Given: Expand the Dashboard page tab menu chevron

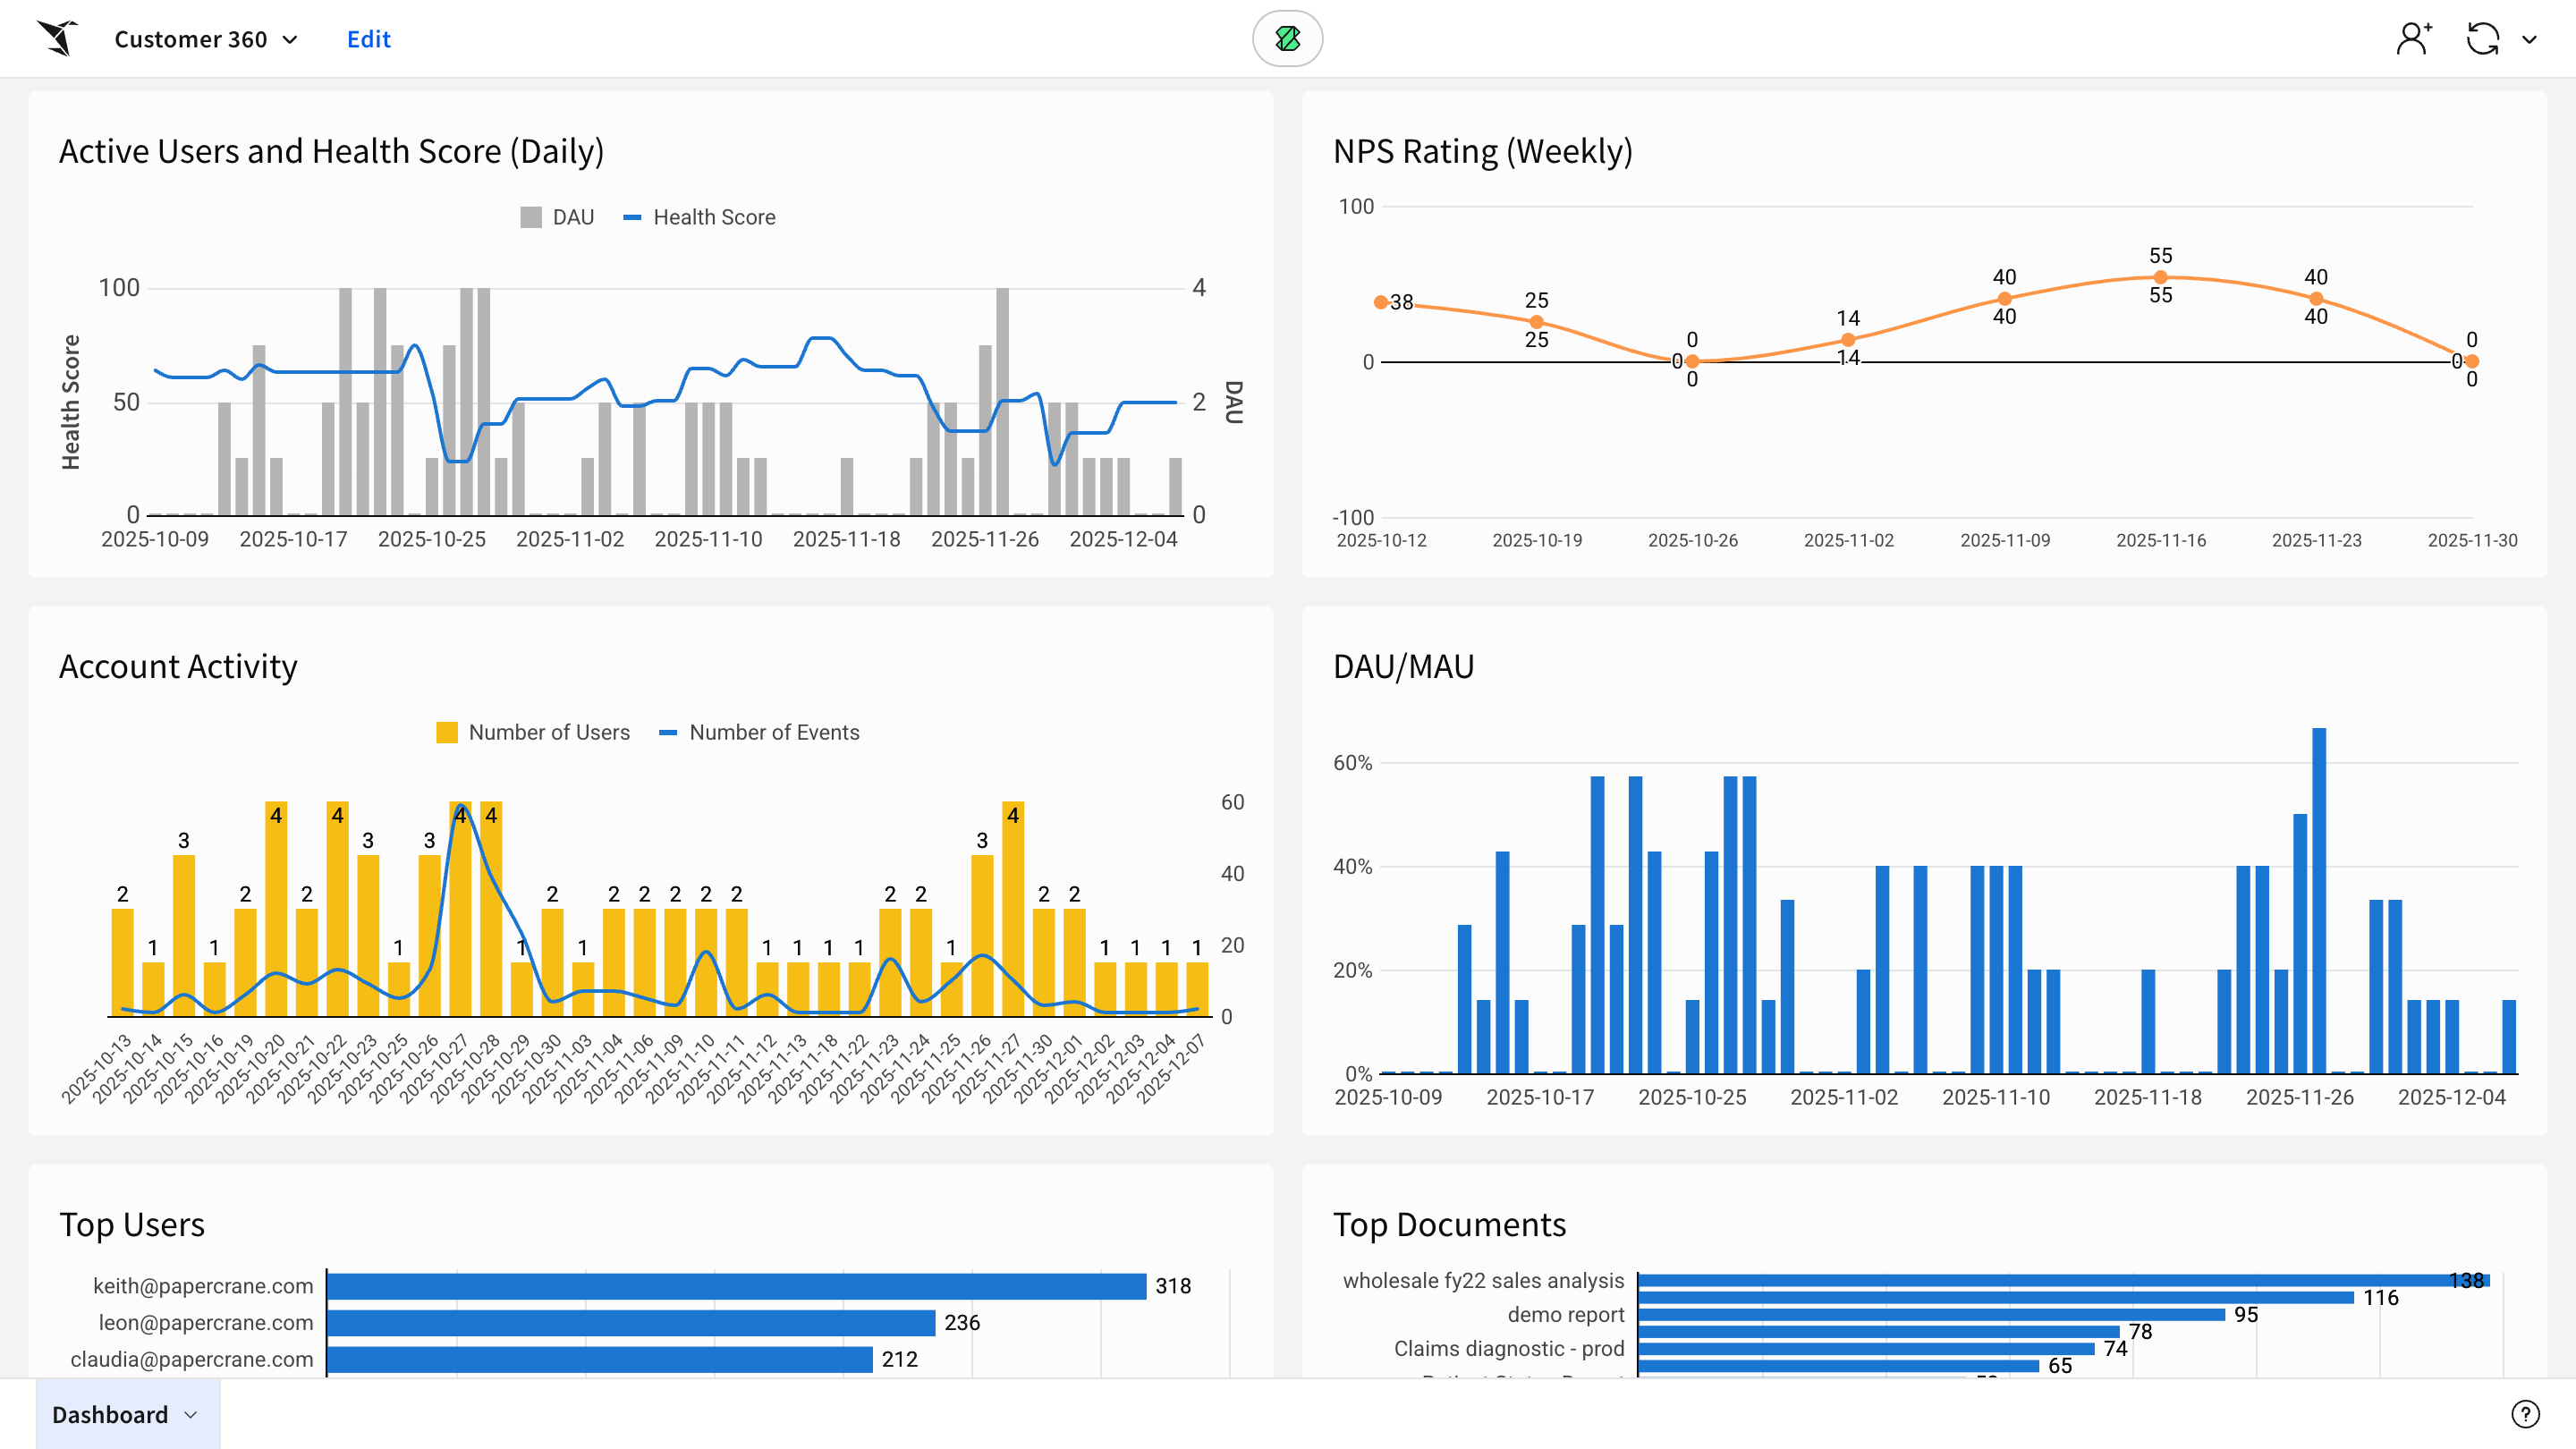Looking at the screenshot, I should point(191,1414).
